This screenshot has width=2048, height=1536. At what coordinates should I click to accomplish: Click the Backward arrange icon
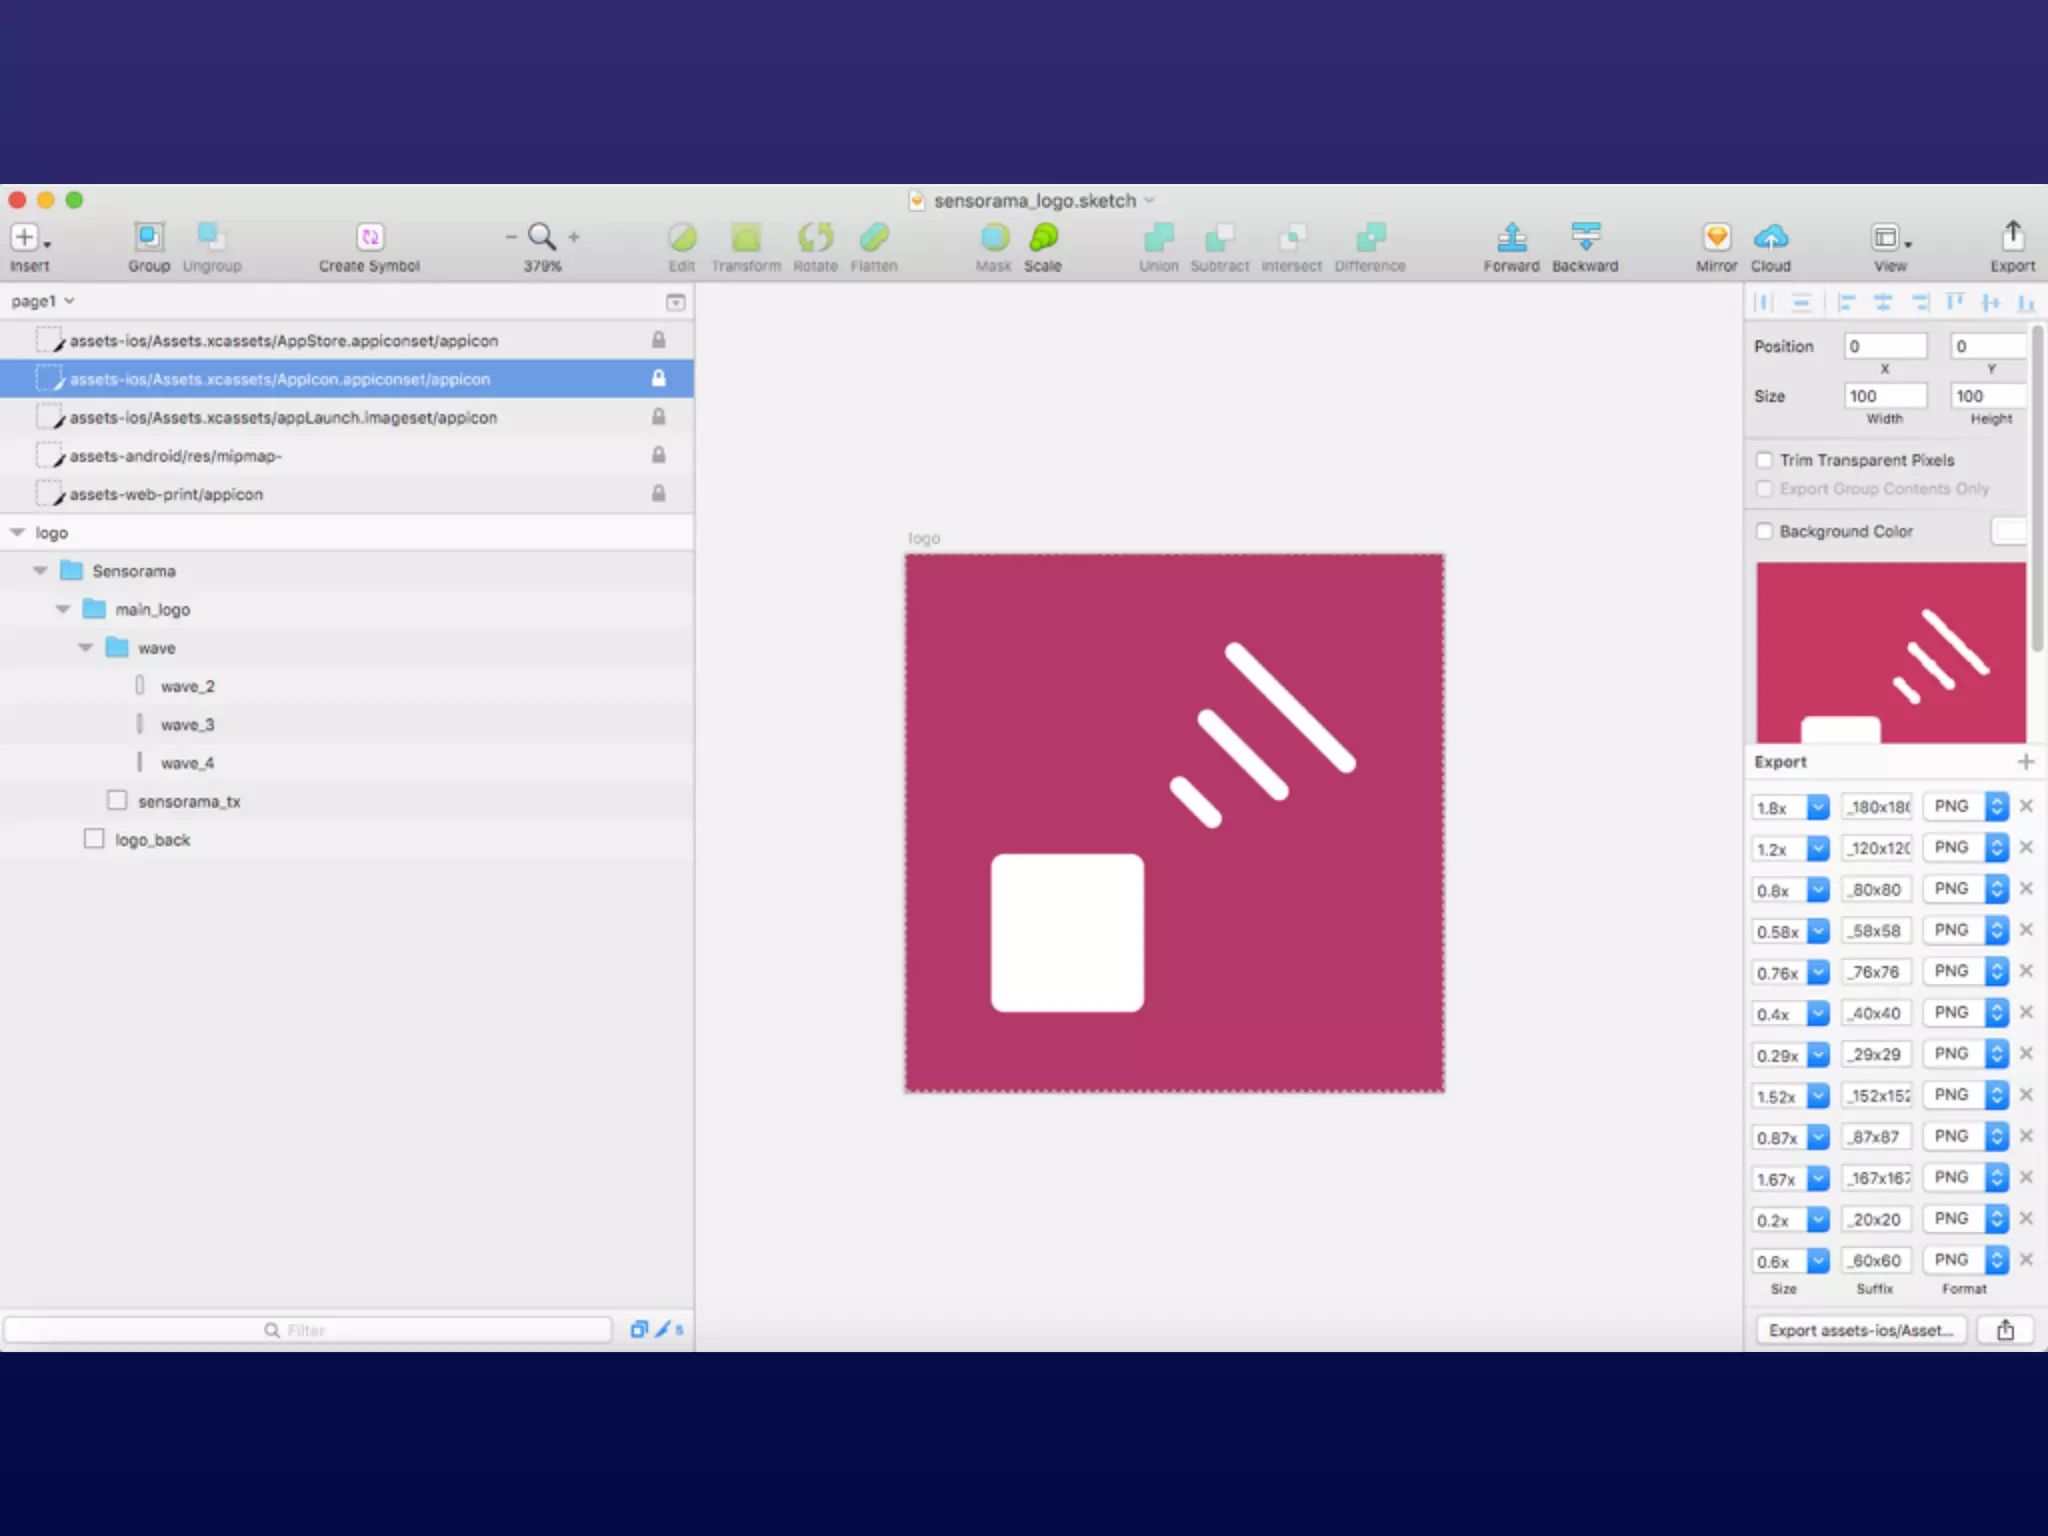click(x=1585, y=237)
